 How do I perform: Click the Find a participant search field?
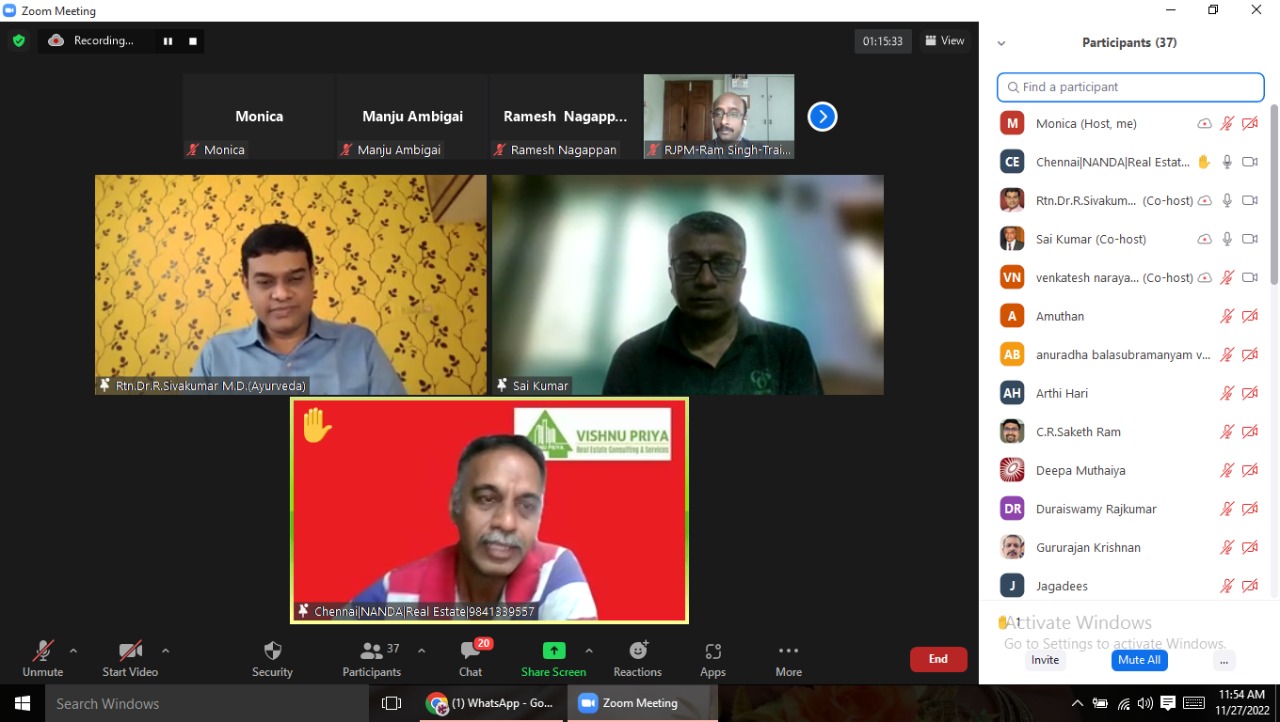coord(1130,87)
